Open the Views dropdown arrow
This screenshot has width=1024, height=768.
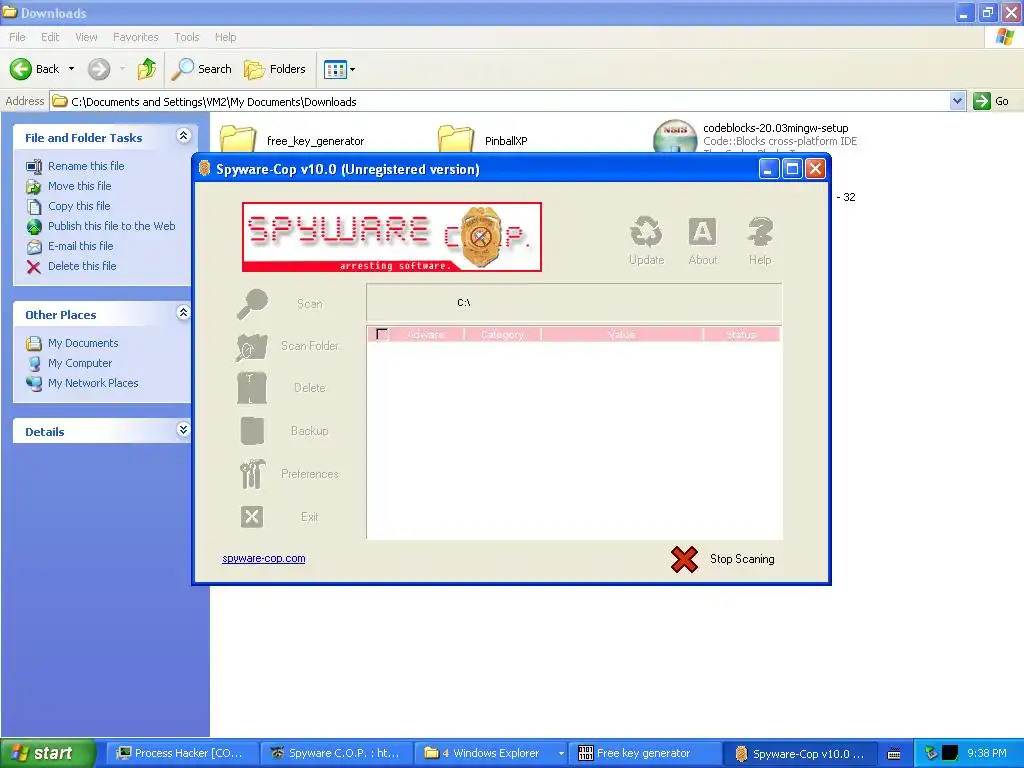point(353,69)
